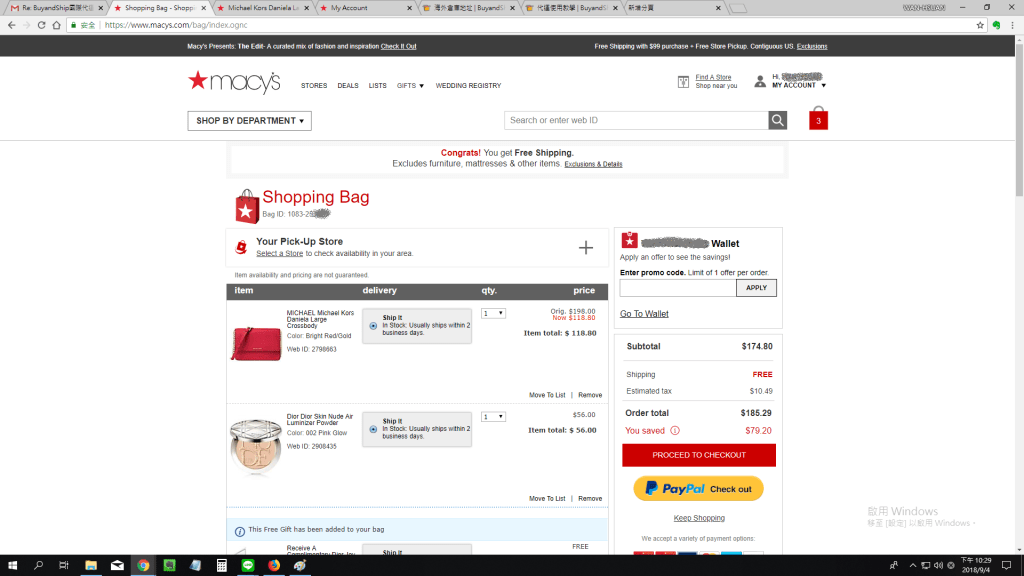Screen dimensions: 1024x576
Task: Bookmark page with star icon
Action: point(980,25)
